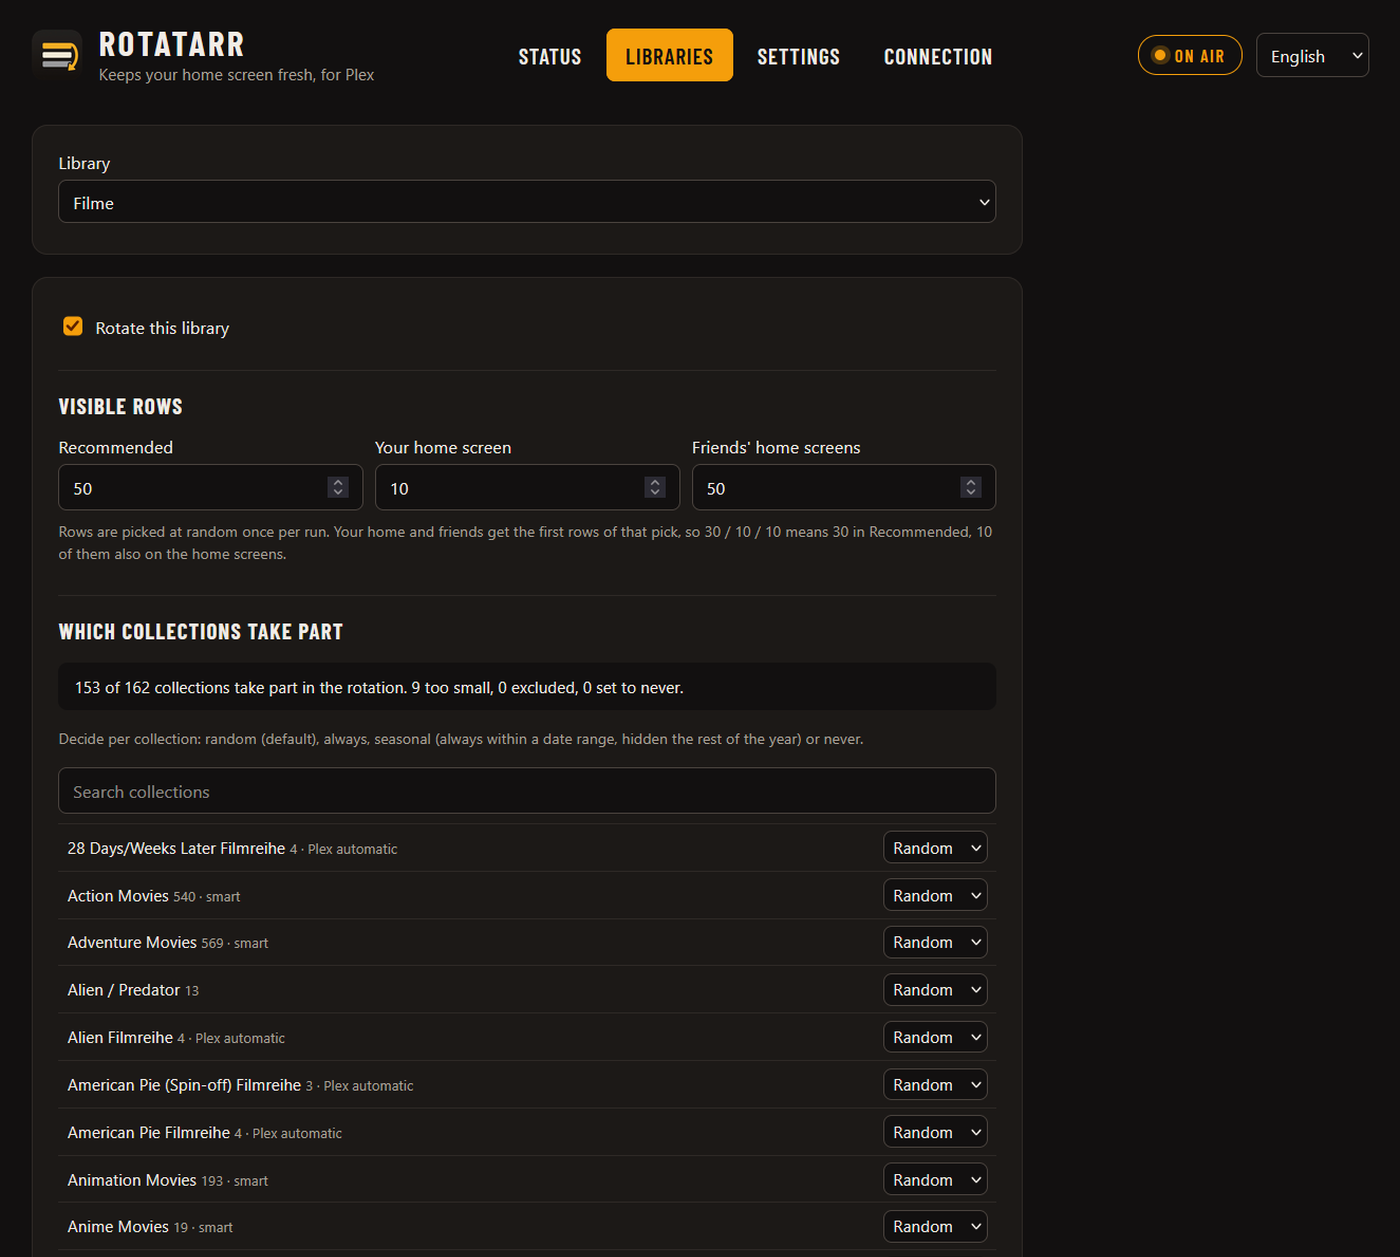Viewport: 1400px width, 1257px height.
Task: Focus the Friends' home screens rows field
Action: click(844, 488)
